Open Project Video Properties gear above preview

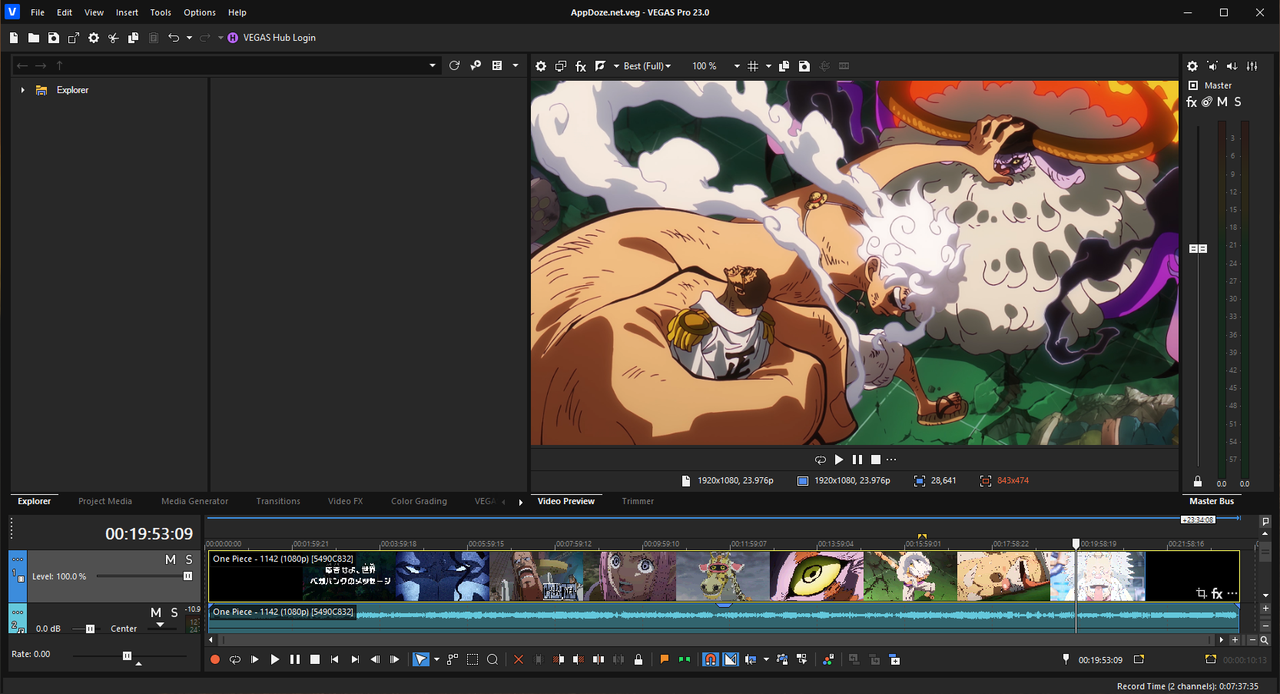pyautogui.click(x=541, y=66)
